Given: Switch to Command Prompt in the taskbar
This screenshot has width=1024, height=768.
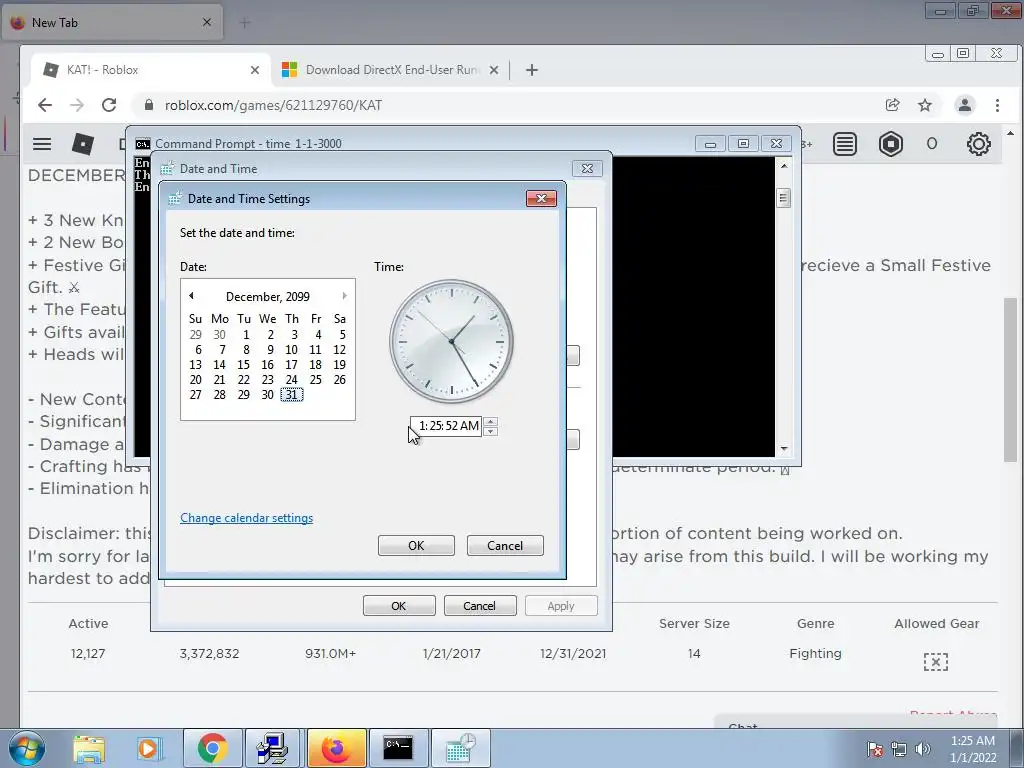Looking at the screenshot, I should coord(398,749).
